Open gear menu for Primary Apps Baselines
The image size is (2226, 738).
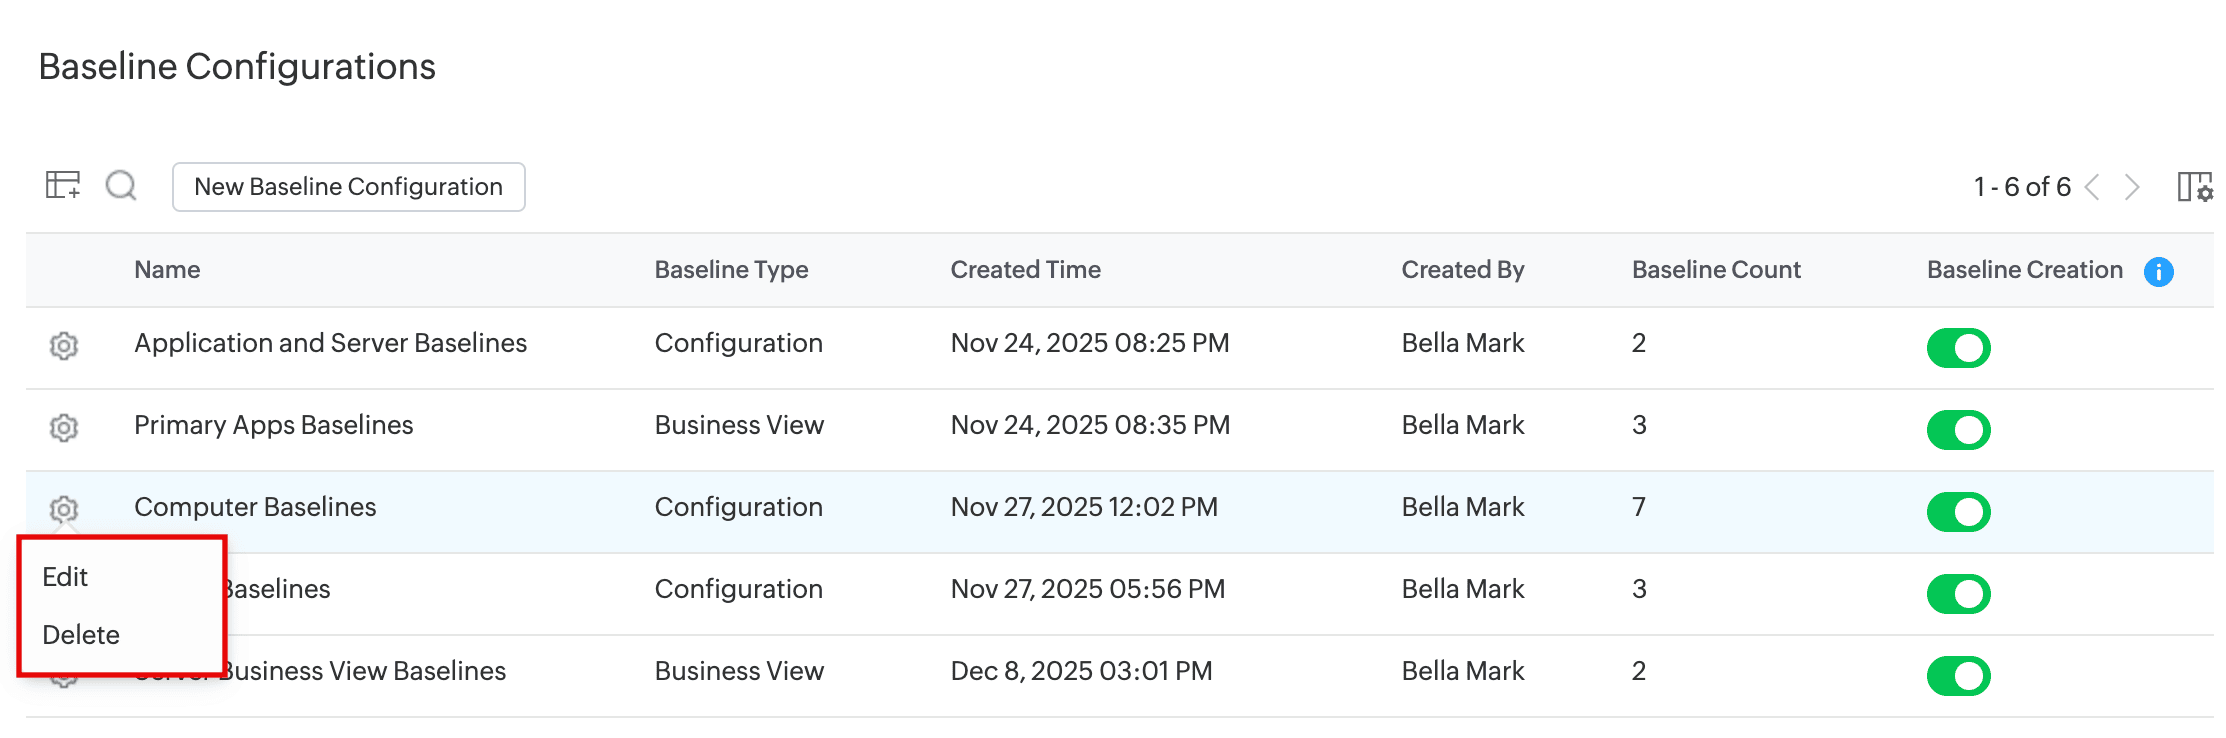64,427
